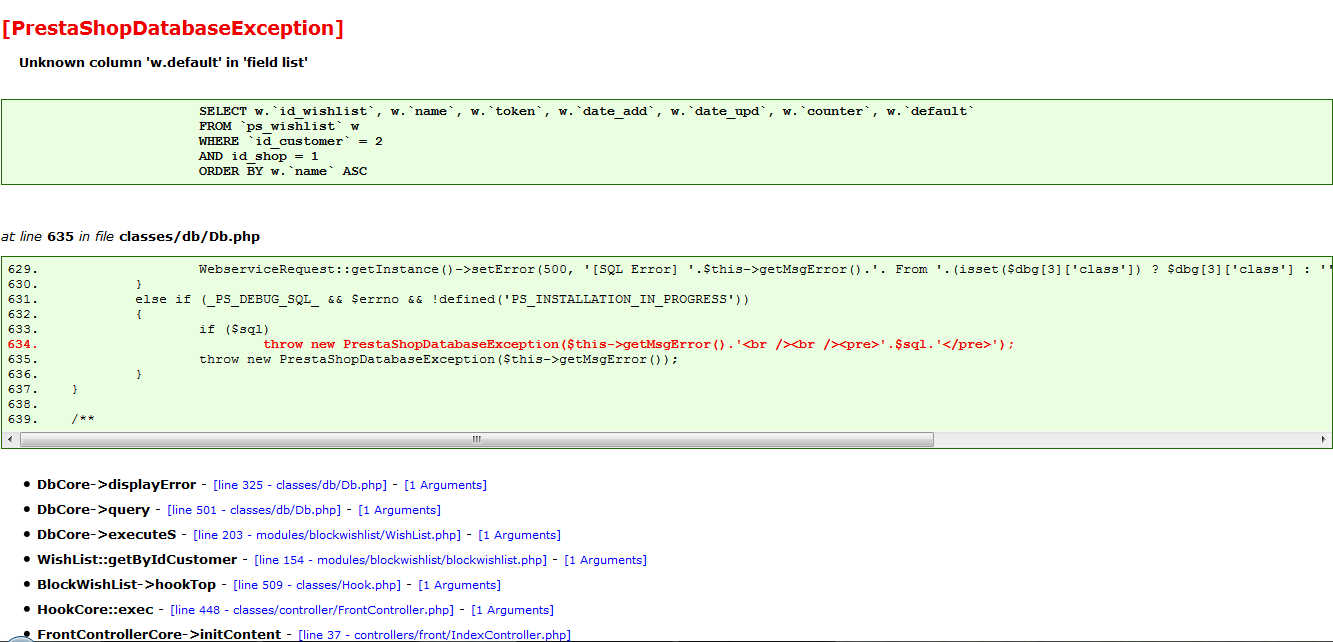Expand the DbCore->displayError arguments link

[x=445, y=485]
